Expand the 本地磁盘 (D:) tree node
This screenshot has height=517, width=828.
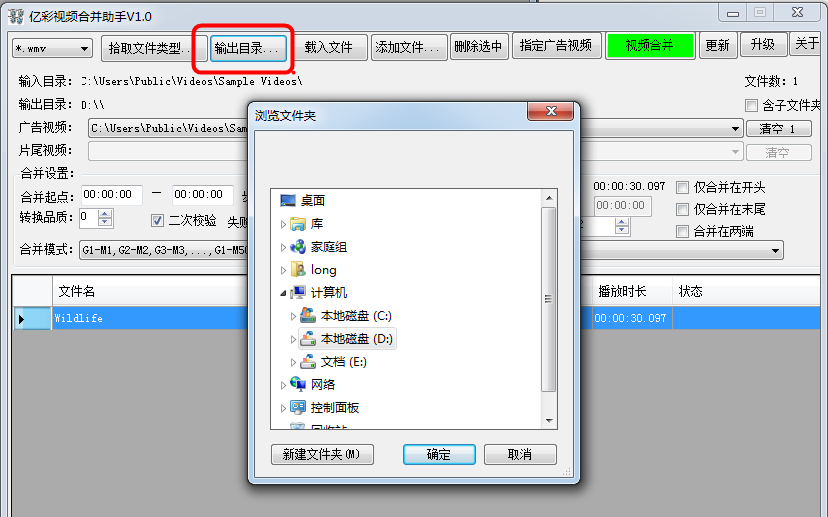click(293, 339)
